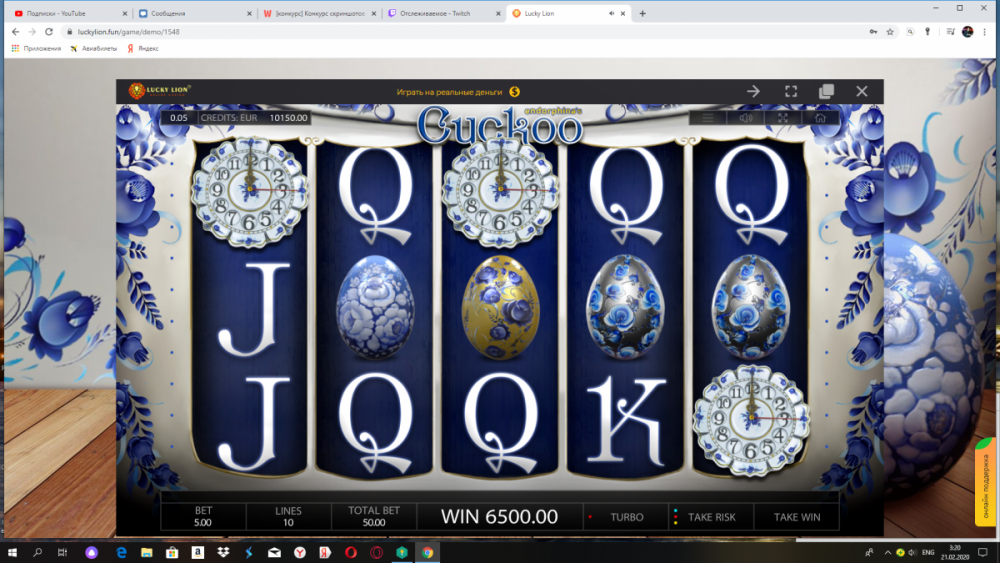Viewport: 1000px width, 563px height.
Task: Click the dollar coin icon
Action: 515,92
